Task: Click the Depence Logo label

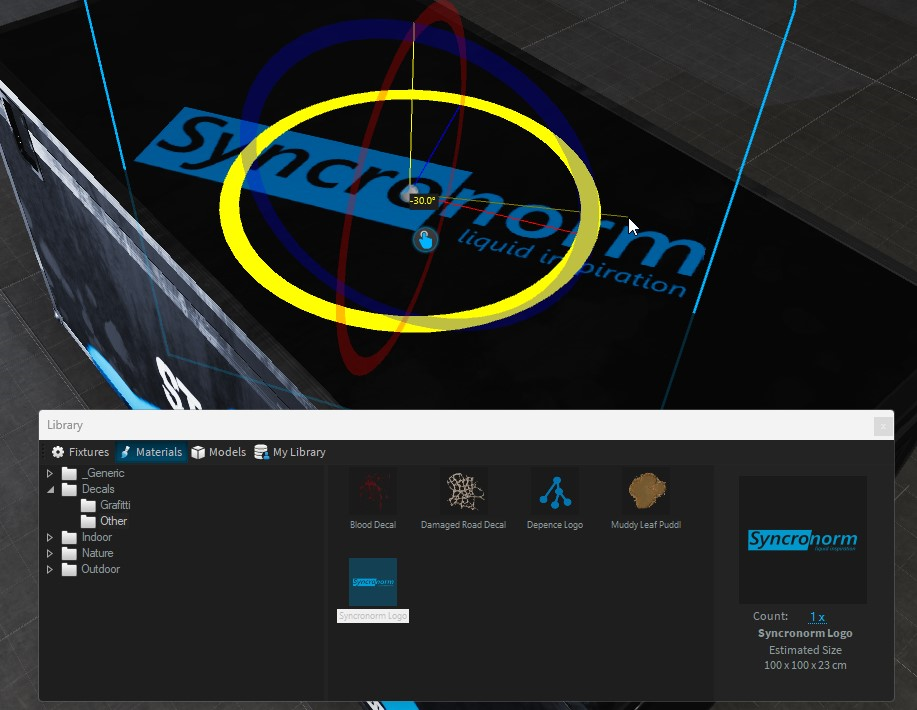Action: point(554,525)
